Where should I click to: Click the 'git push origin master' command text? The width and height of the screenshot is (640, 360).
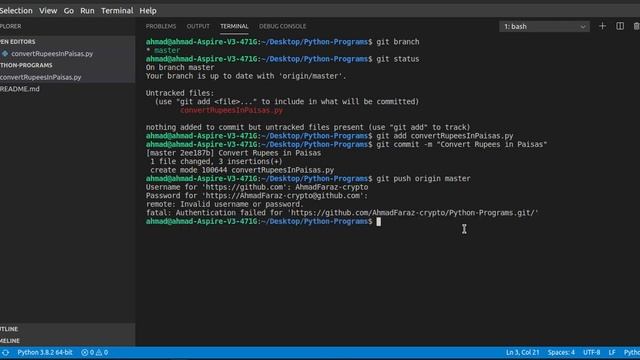pos(423,179)
